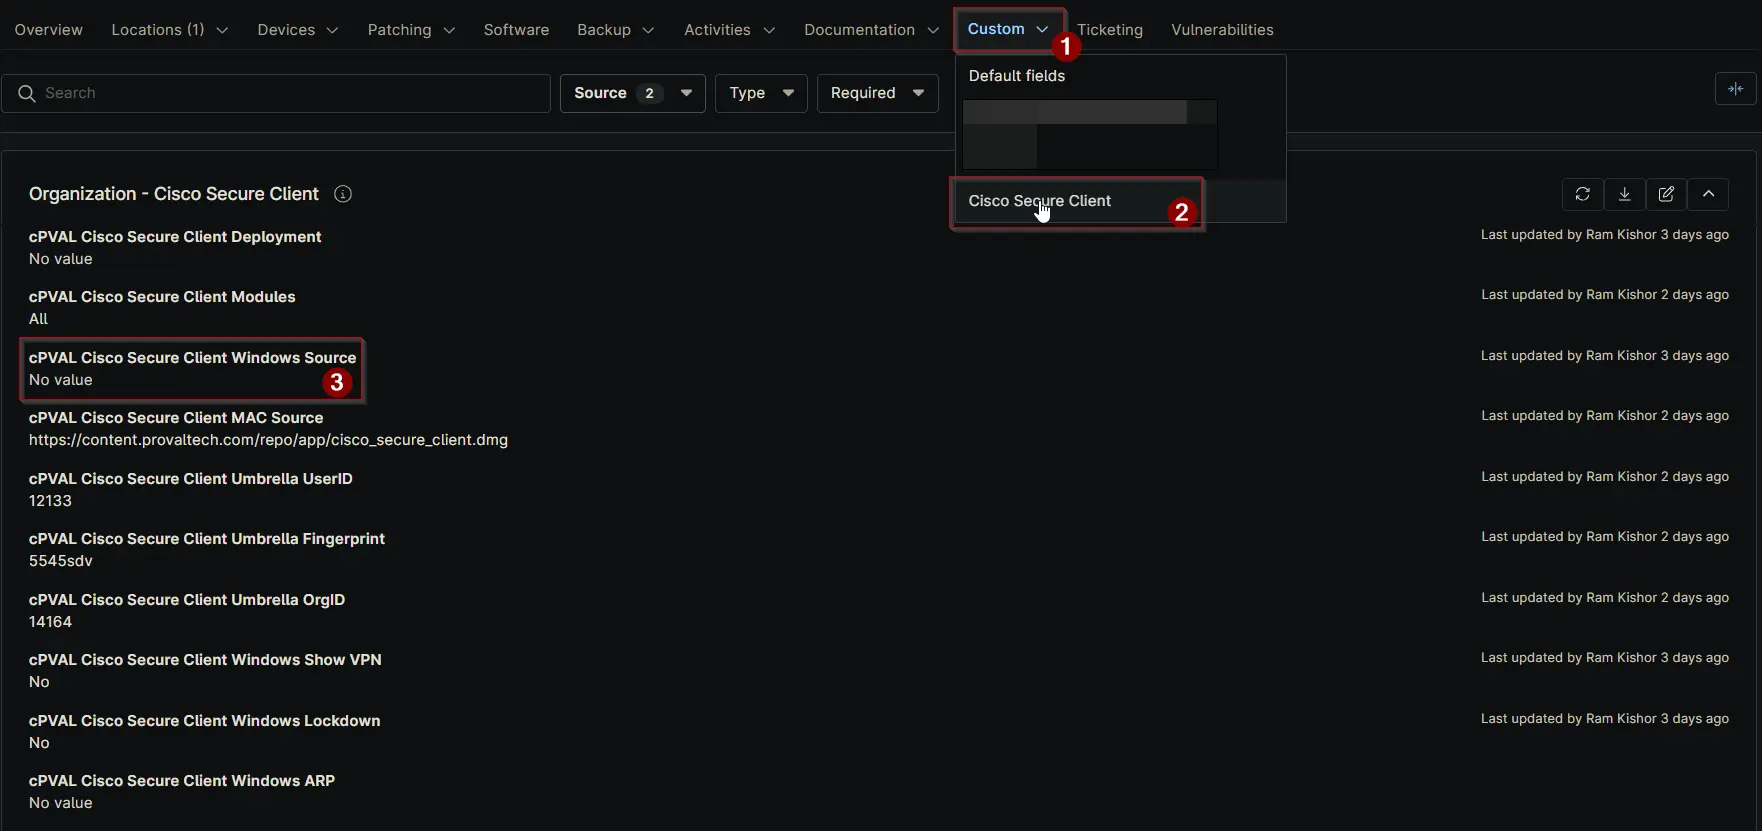Open the Custom tab menu

coord(1007,29)
